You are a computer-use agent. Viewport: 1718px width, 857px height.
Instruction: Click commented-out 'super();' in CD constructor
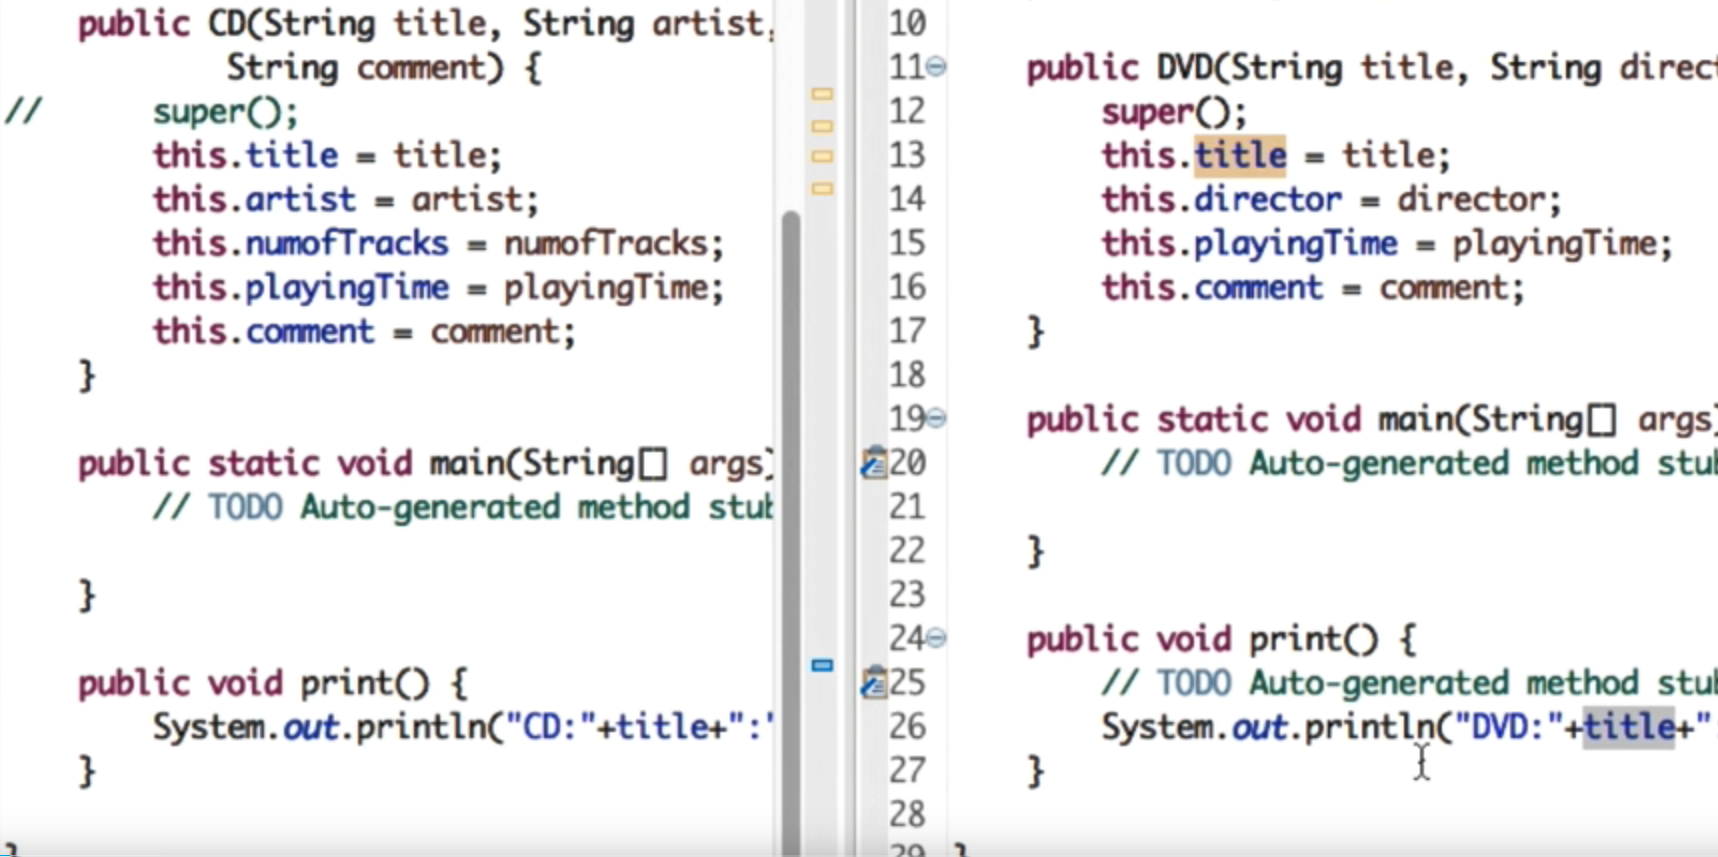coord(225,112)
